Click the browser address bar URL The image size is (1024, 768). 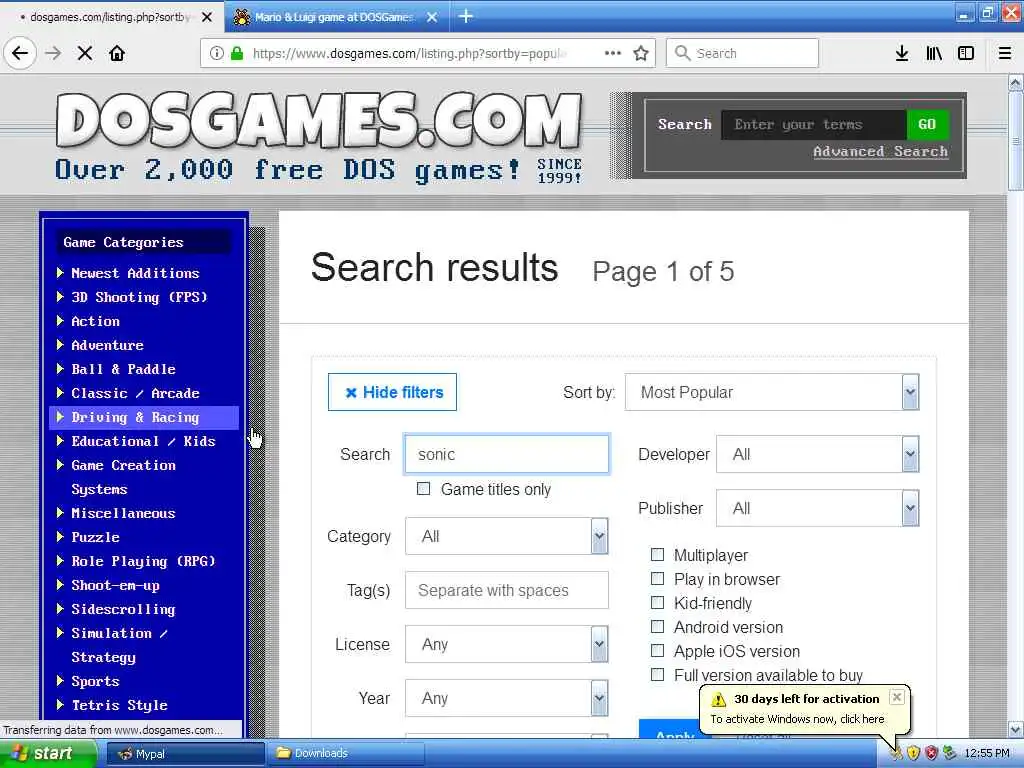tap(410, 53)
